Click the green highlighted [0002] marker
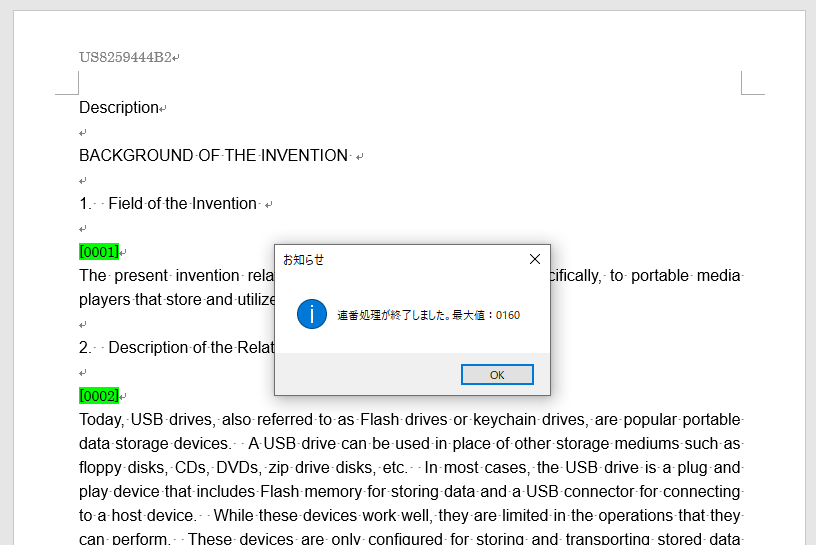 click(x=99, y=396)
